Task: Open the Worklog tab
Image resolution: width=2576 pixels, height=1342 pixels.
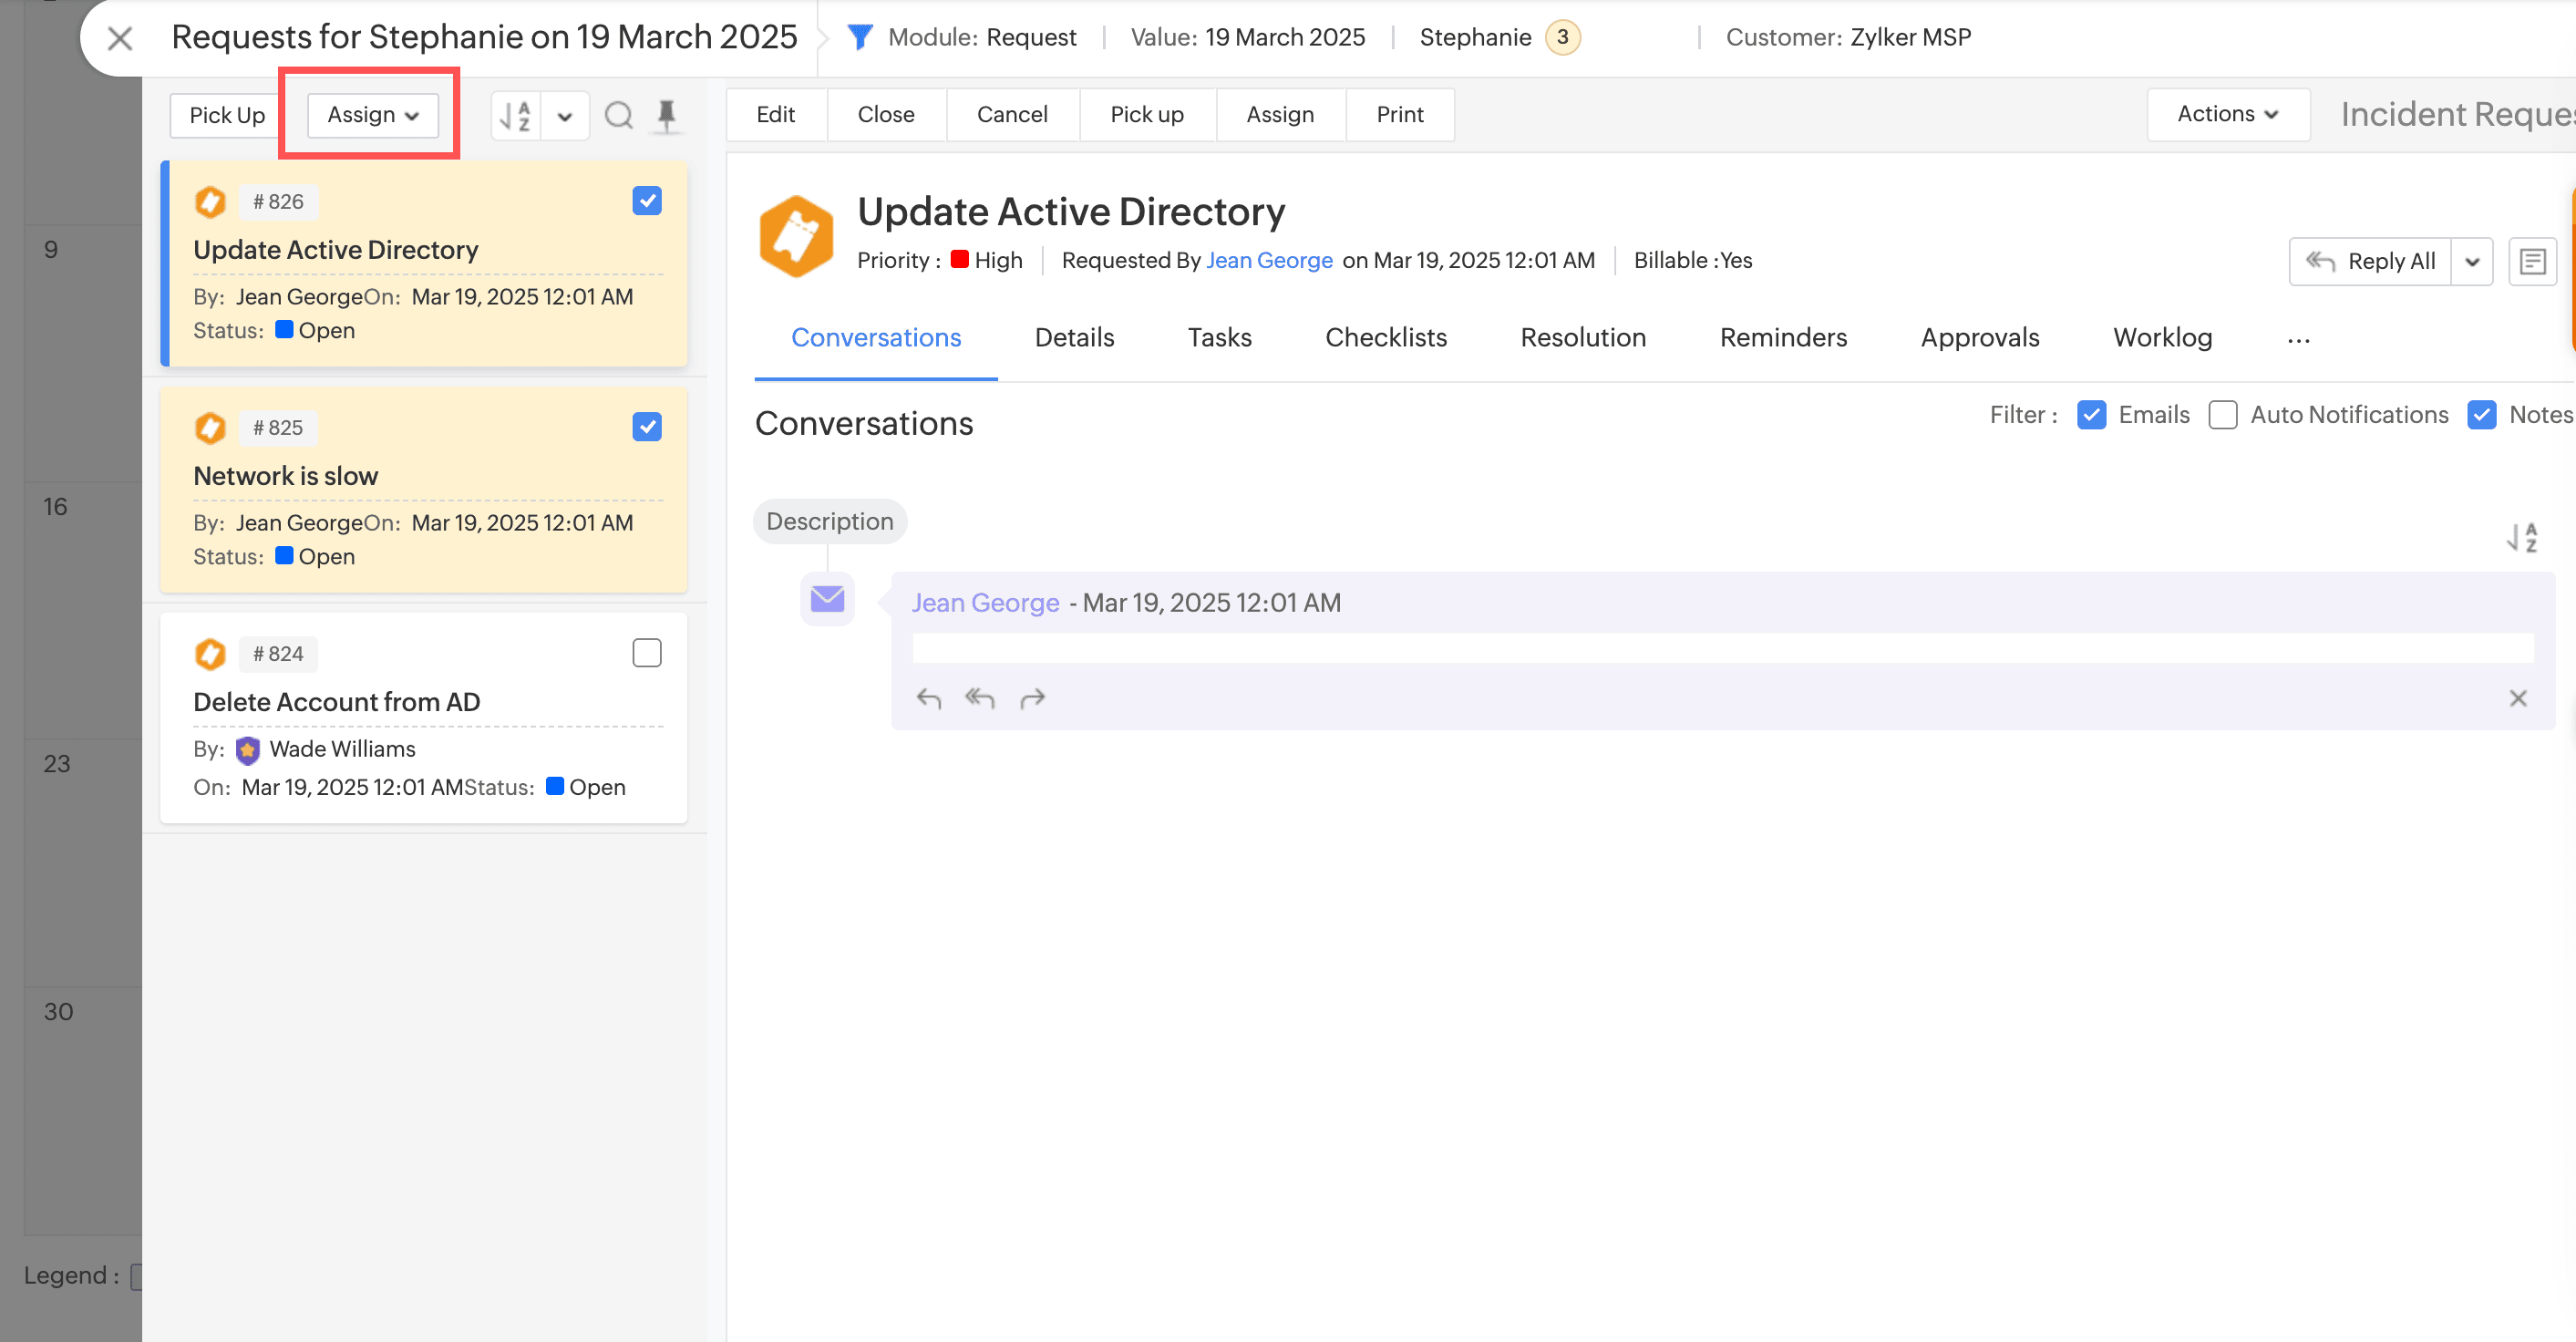Action: click(2162, 338)
